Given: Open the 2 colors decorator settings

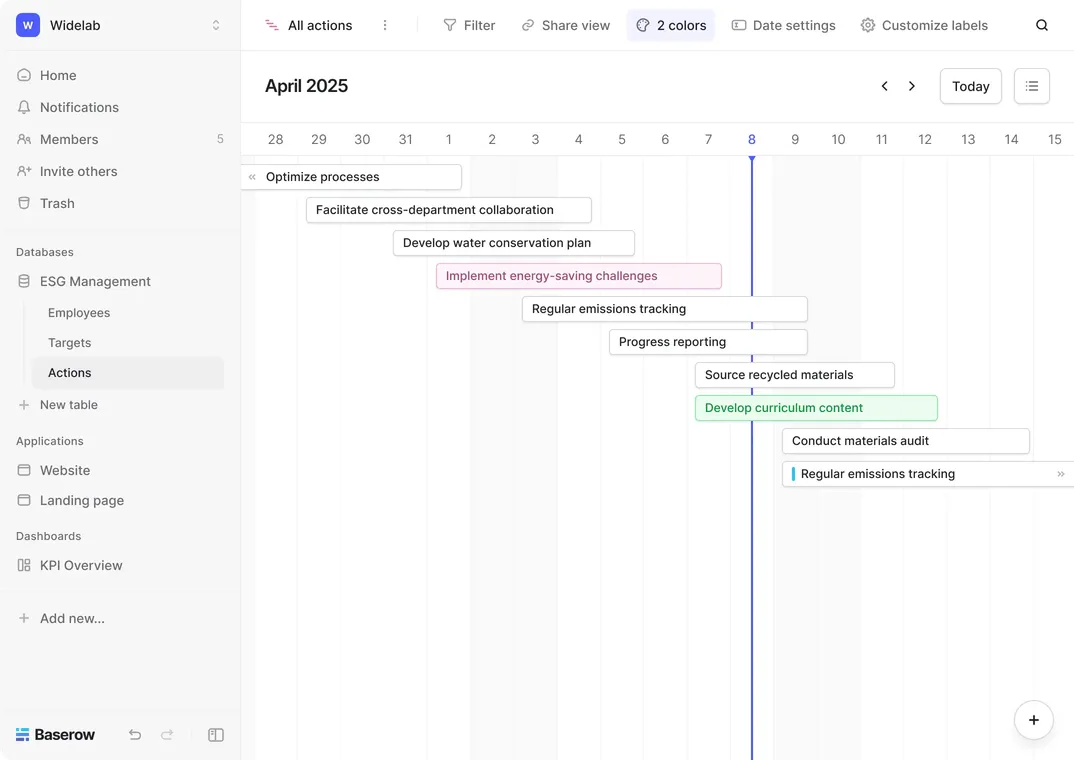Looking at the screenshot, I should pos(671,25).
